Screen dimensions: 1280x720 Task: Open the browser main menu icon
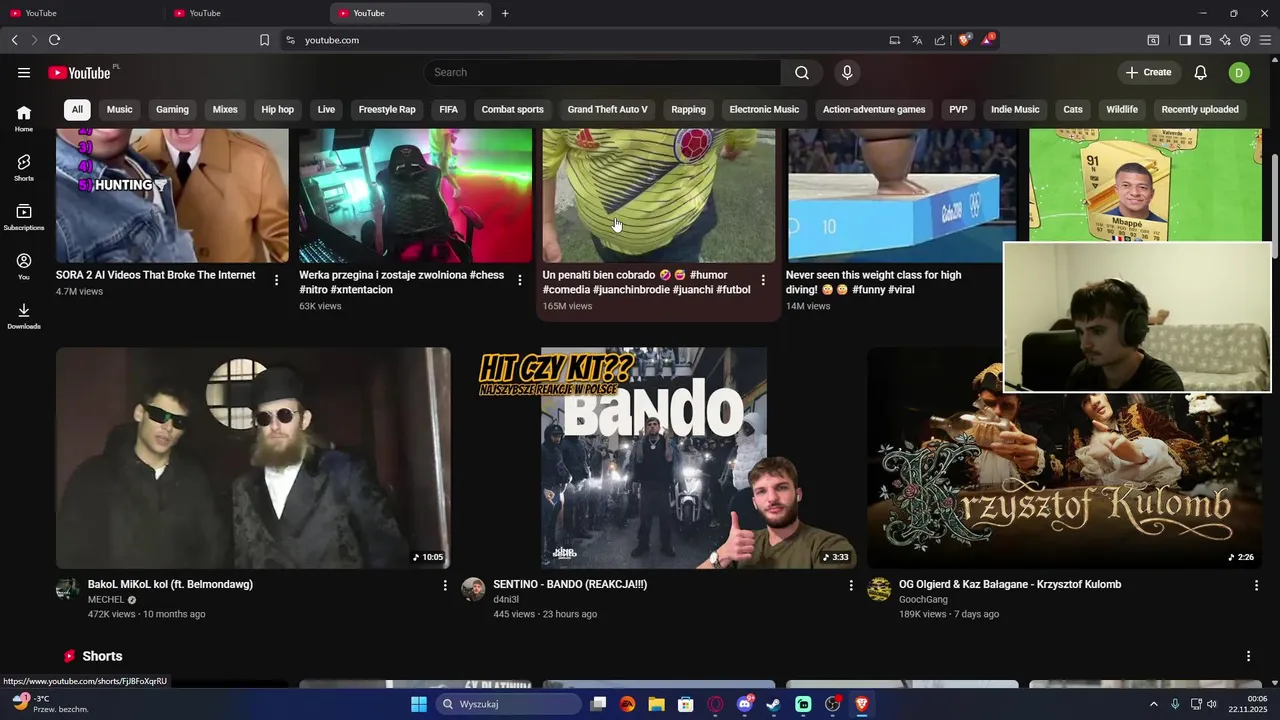1265,40
